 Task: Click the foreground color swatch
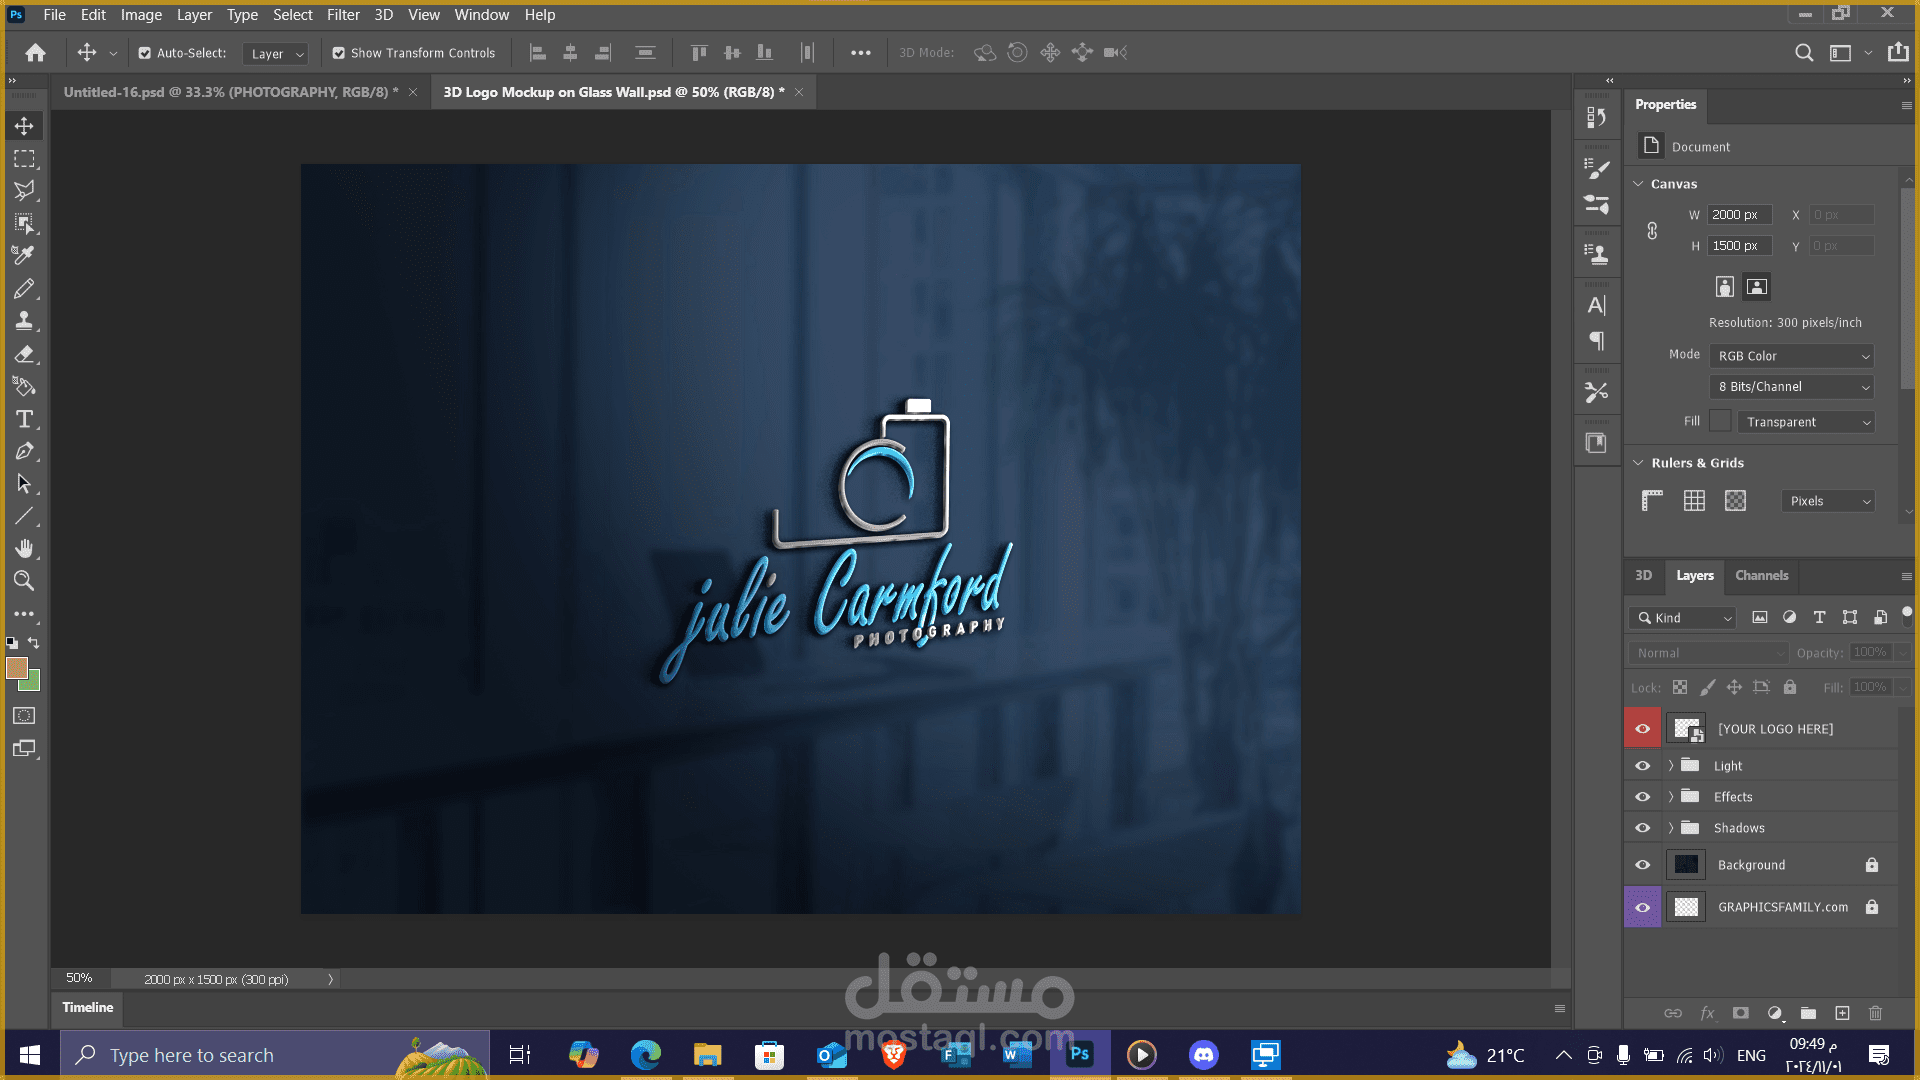16,668
